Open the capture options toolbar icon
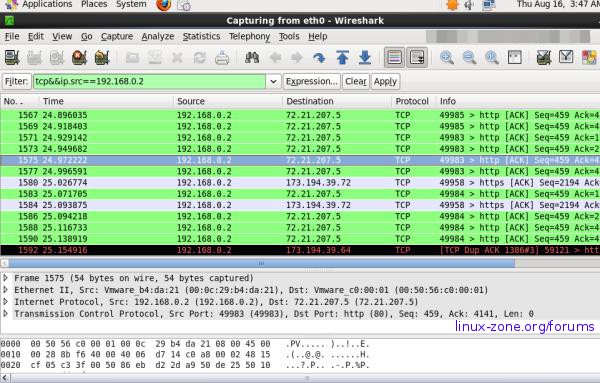The image size is (600, 383). [34, 58]
